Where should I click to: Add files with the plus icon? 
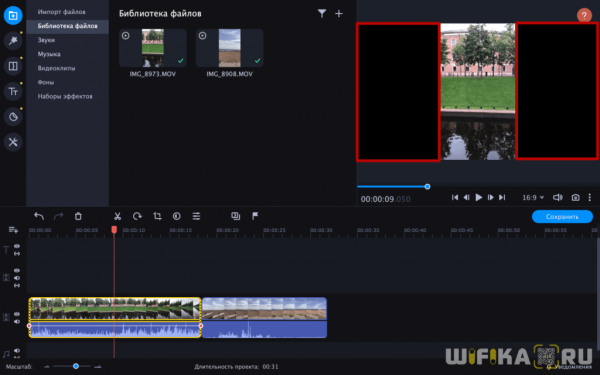[339, 14]
